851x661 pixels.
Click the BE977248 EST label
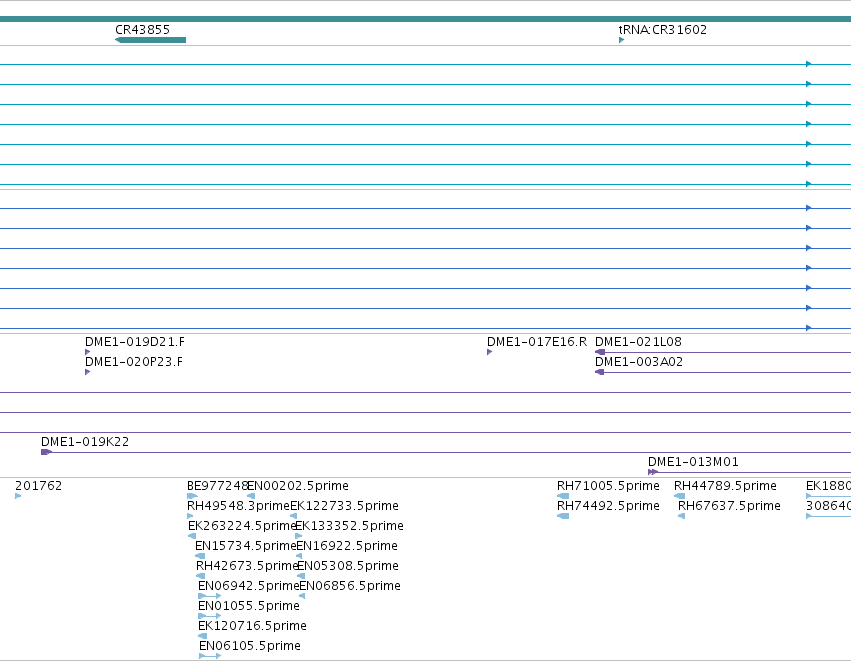217,485
